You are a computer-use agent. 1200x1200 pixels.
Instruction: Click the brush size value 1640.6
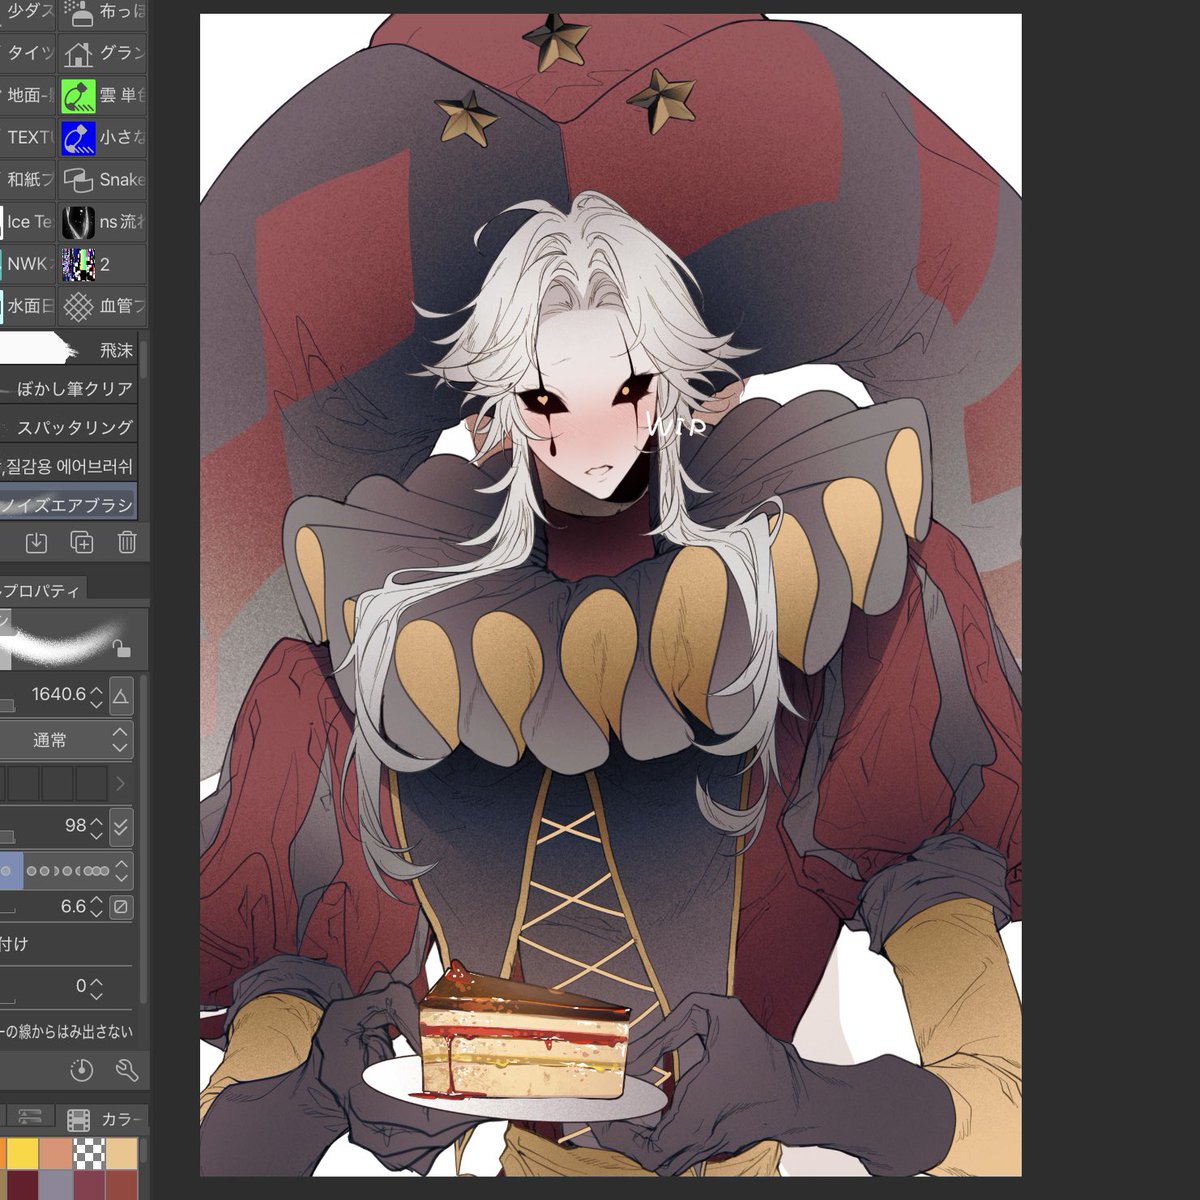pyautogui.click(x=57, y=694)
